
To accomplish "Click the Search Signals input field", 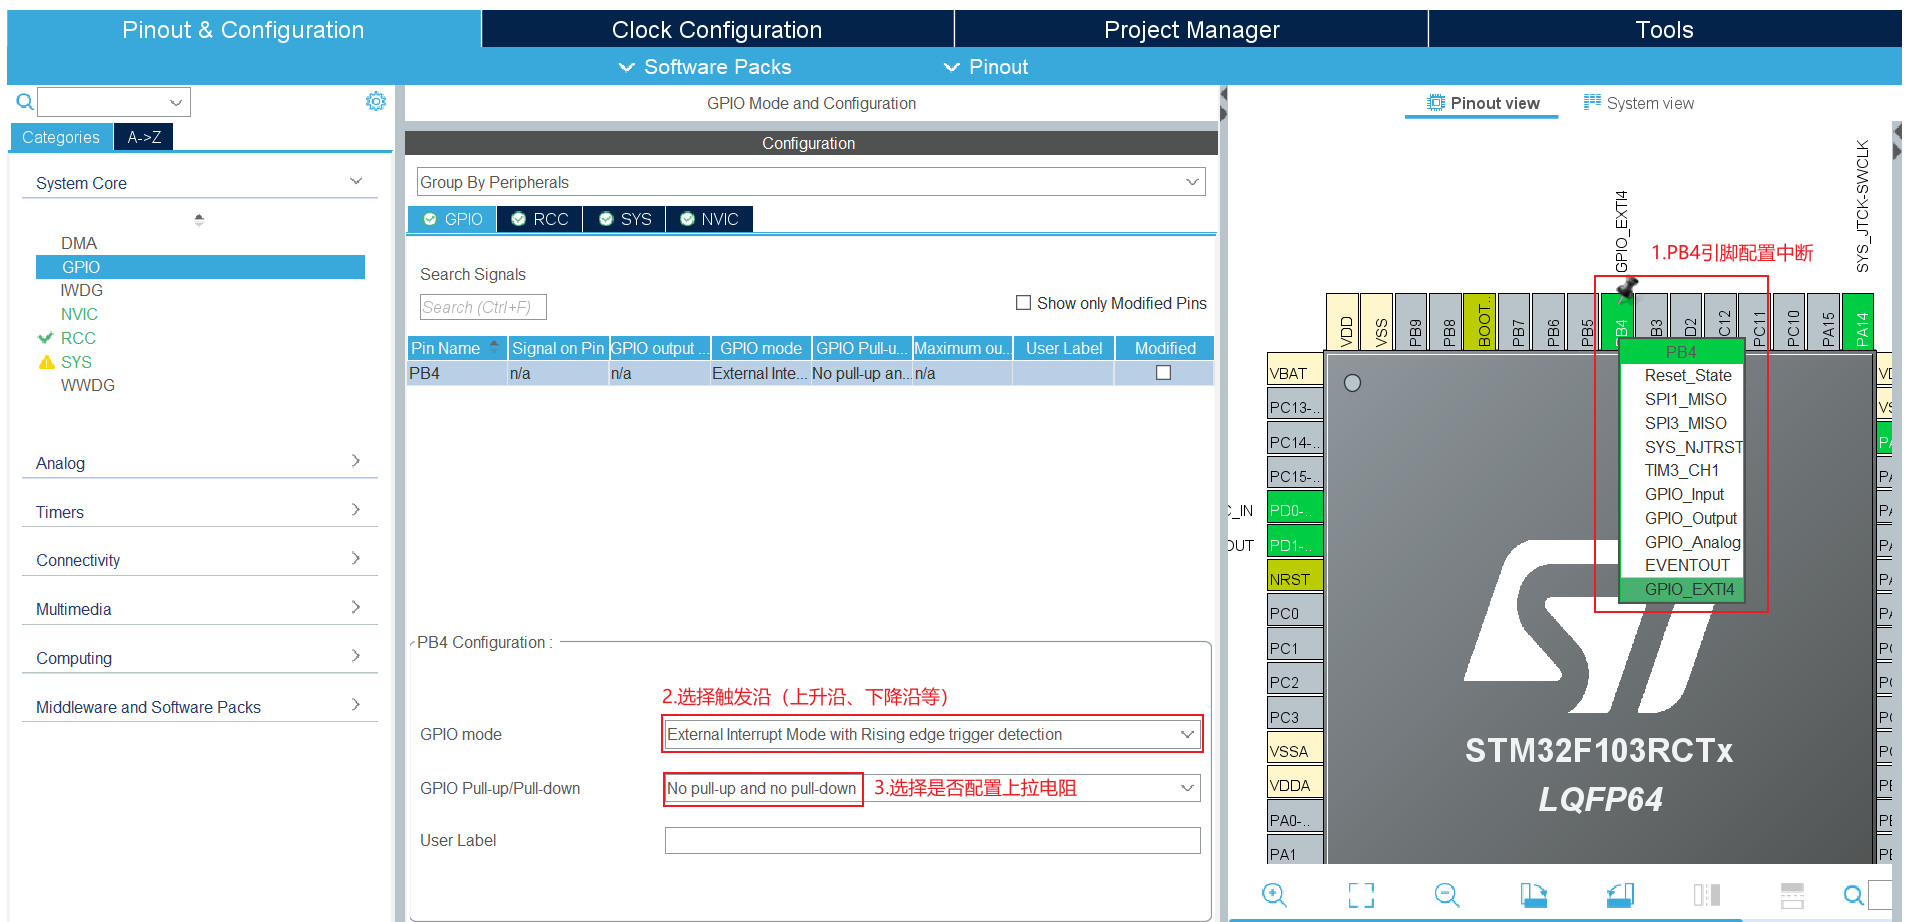I will (483, 307).
